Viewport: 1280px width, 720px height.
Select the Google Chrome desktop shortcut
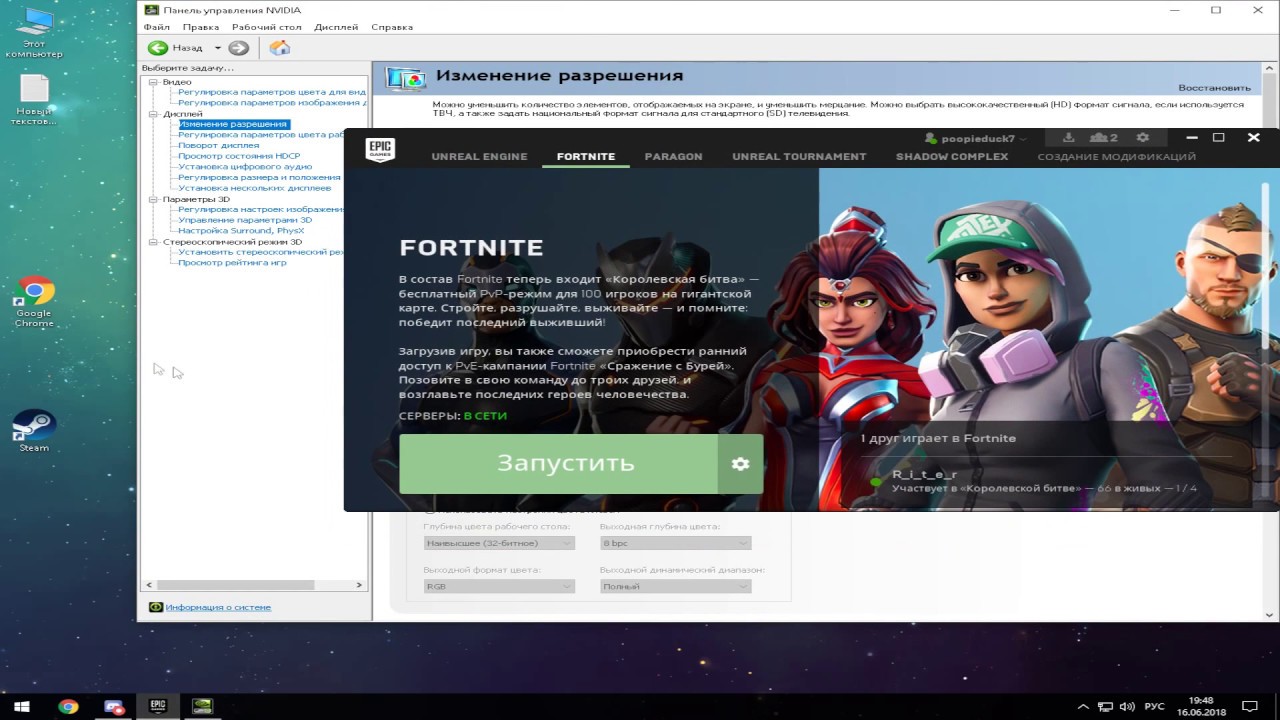(x=34, y=302)
